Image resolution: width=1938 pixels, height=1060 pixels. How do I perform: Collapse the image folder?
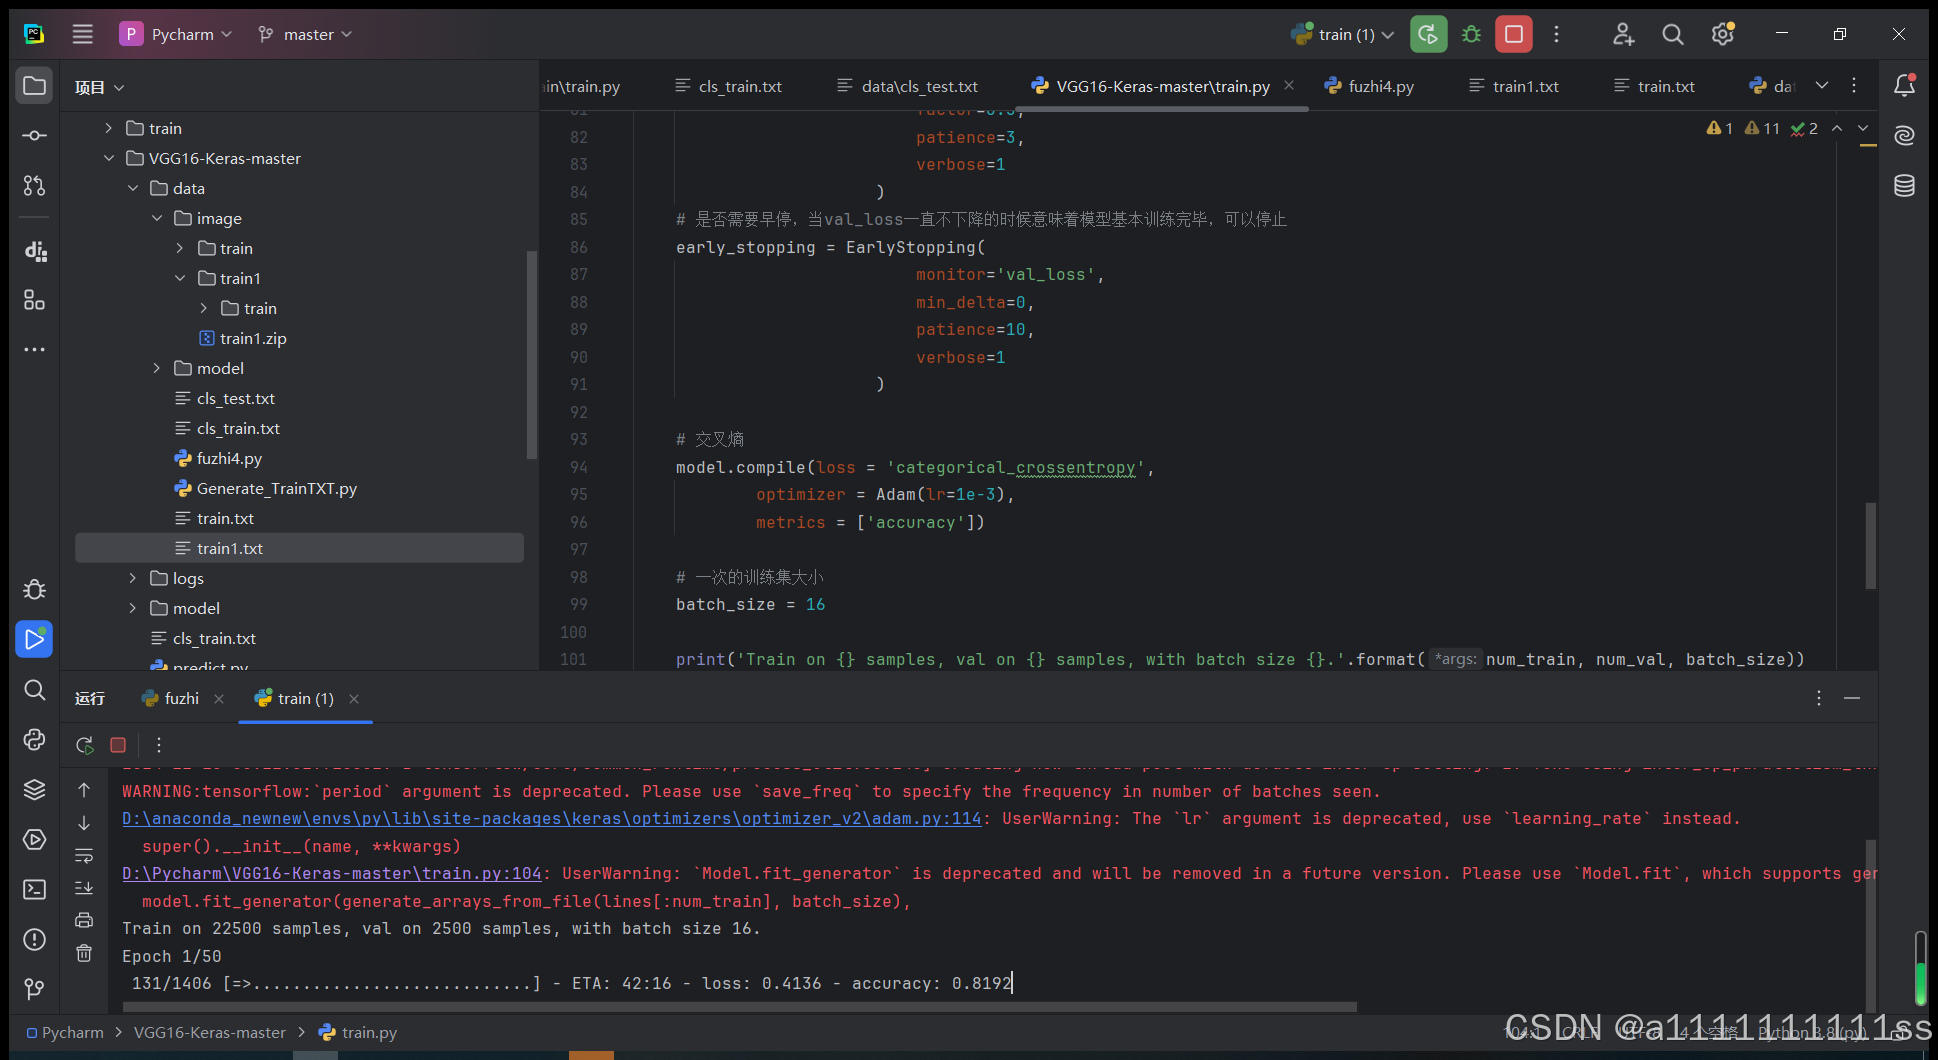coord(157,218)
